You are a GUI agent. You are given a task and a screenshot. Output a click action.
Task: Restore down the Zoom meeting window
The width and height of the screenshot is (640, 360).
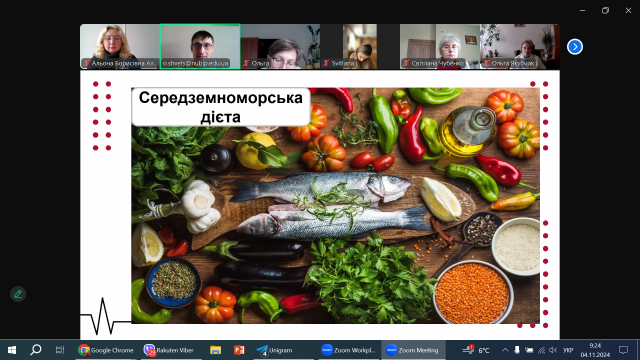click(605, 11)
